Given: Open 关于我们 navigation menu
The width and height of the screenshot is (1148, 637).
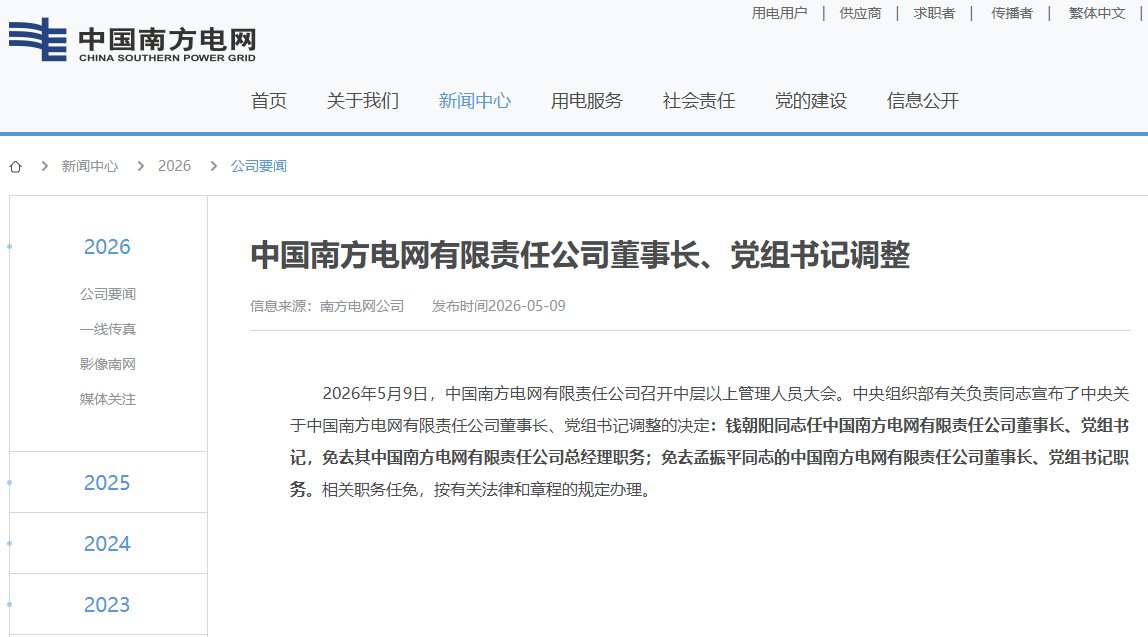Looking at the screenshot, I should pos(362,101).
